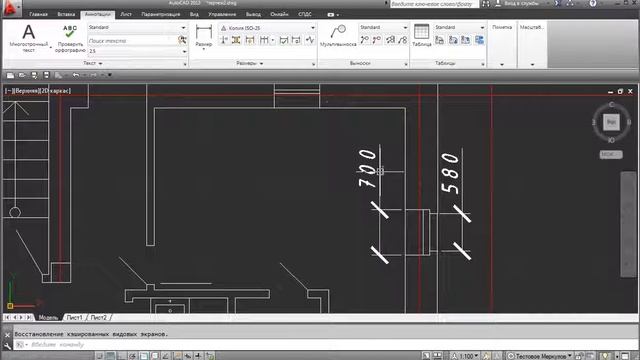The image size is (640, 360).
Task: Switch to the Параметризация ribbon tab
Action: tap(160, 14)
